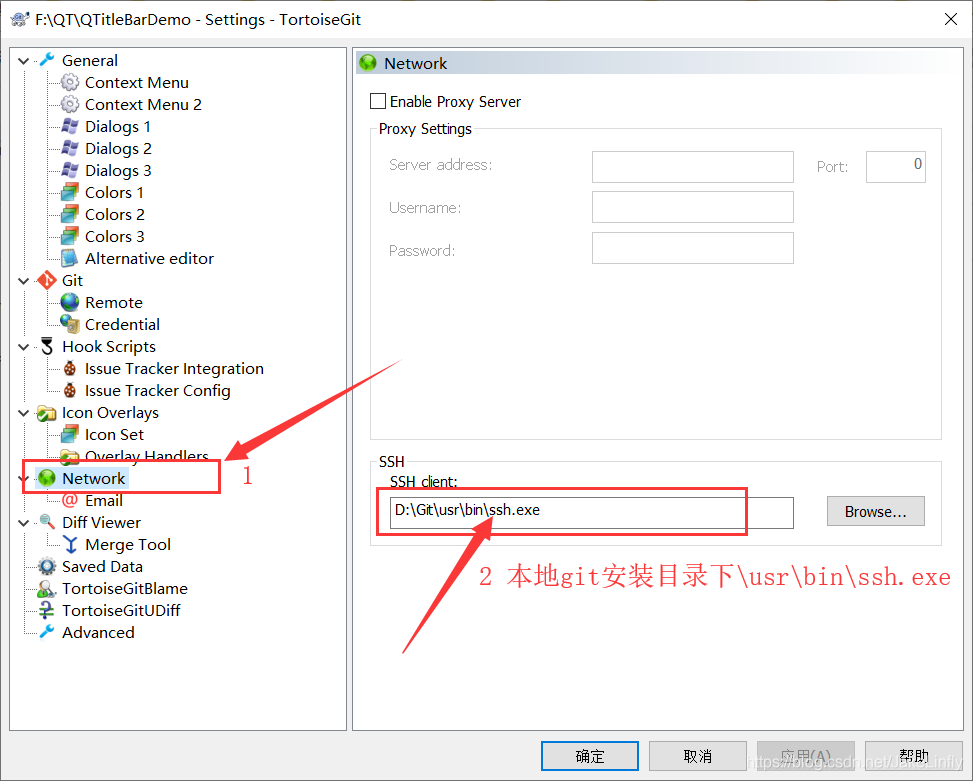Collapse the Icon Overlays tree node
The height and width of the screenshot is (781, 973).
24,413
